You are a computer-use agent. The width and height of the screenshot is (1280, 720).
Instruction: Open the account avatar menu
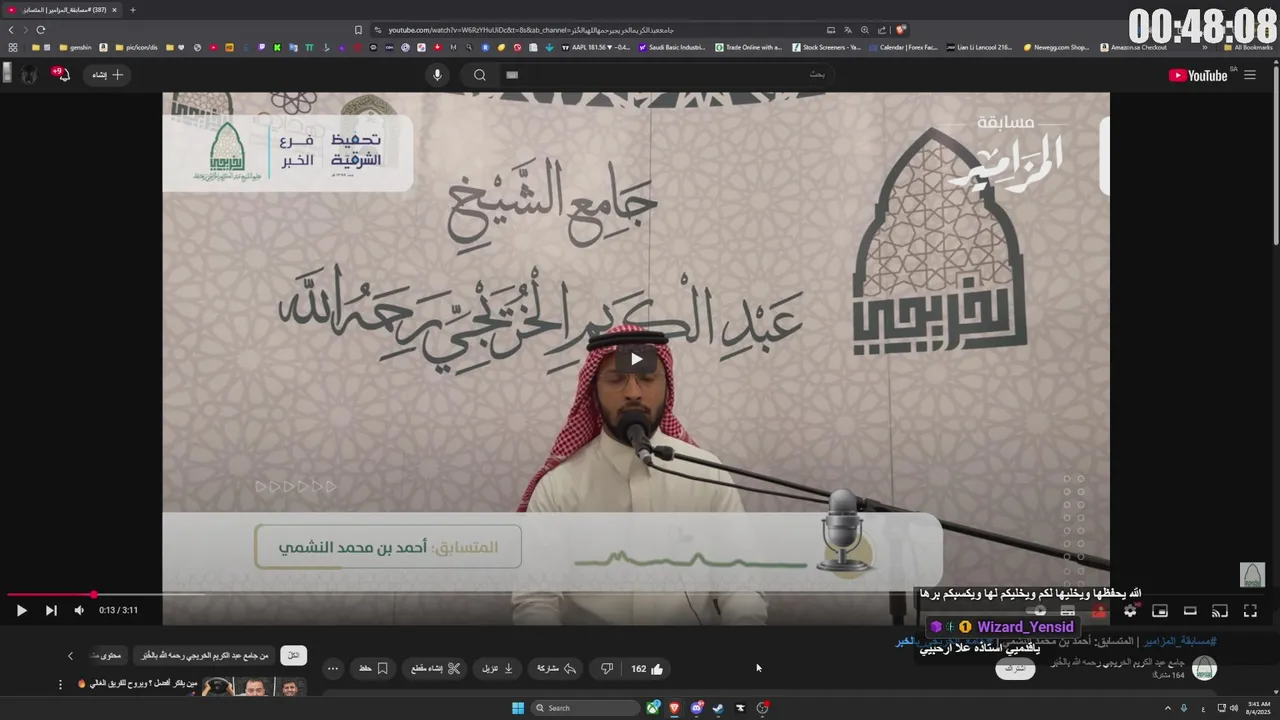click(x=29, y=75)
